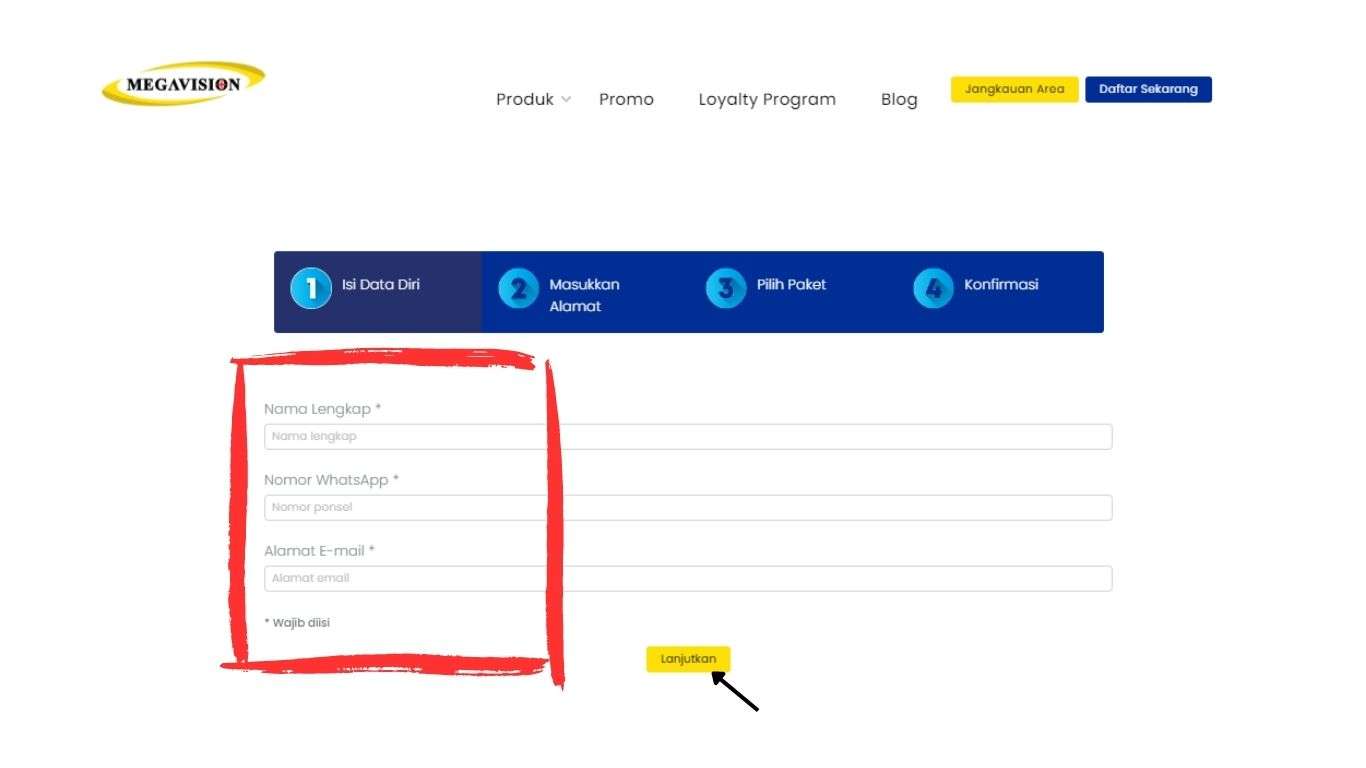Viewport: 1366px width, 768px height.
Task: Open the Loyalty Program page
Action: (x=767, y=99)
